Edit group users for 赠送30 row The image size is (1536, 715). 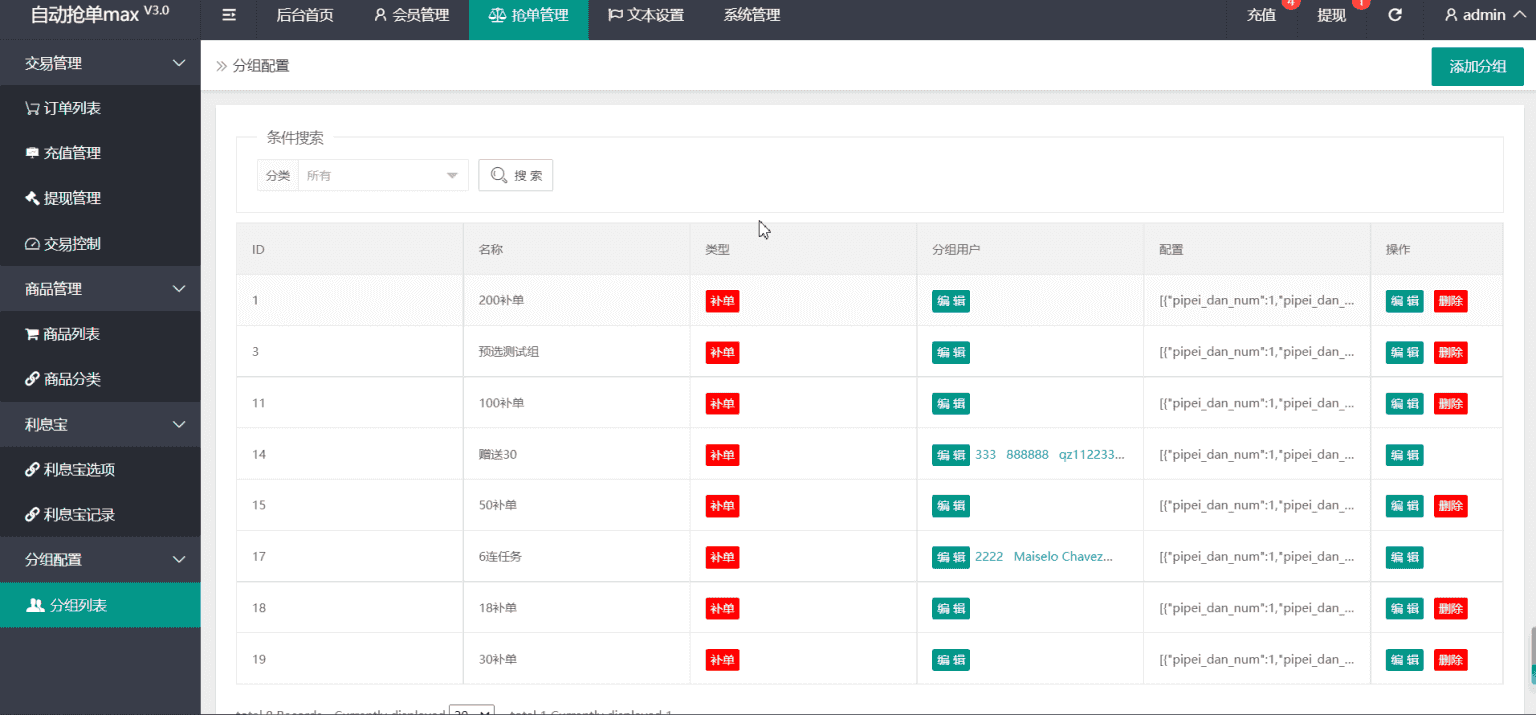pos(950,455)
